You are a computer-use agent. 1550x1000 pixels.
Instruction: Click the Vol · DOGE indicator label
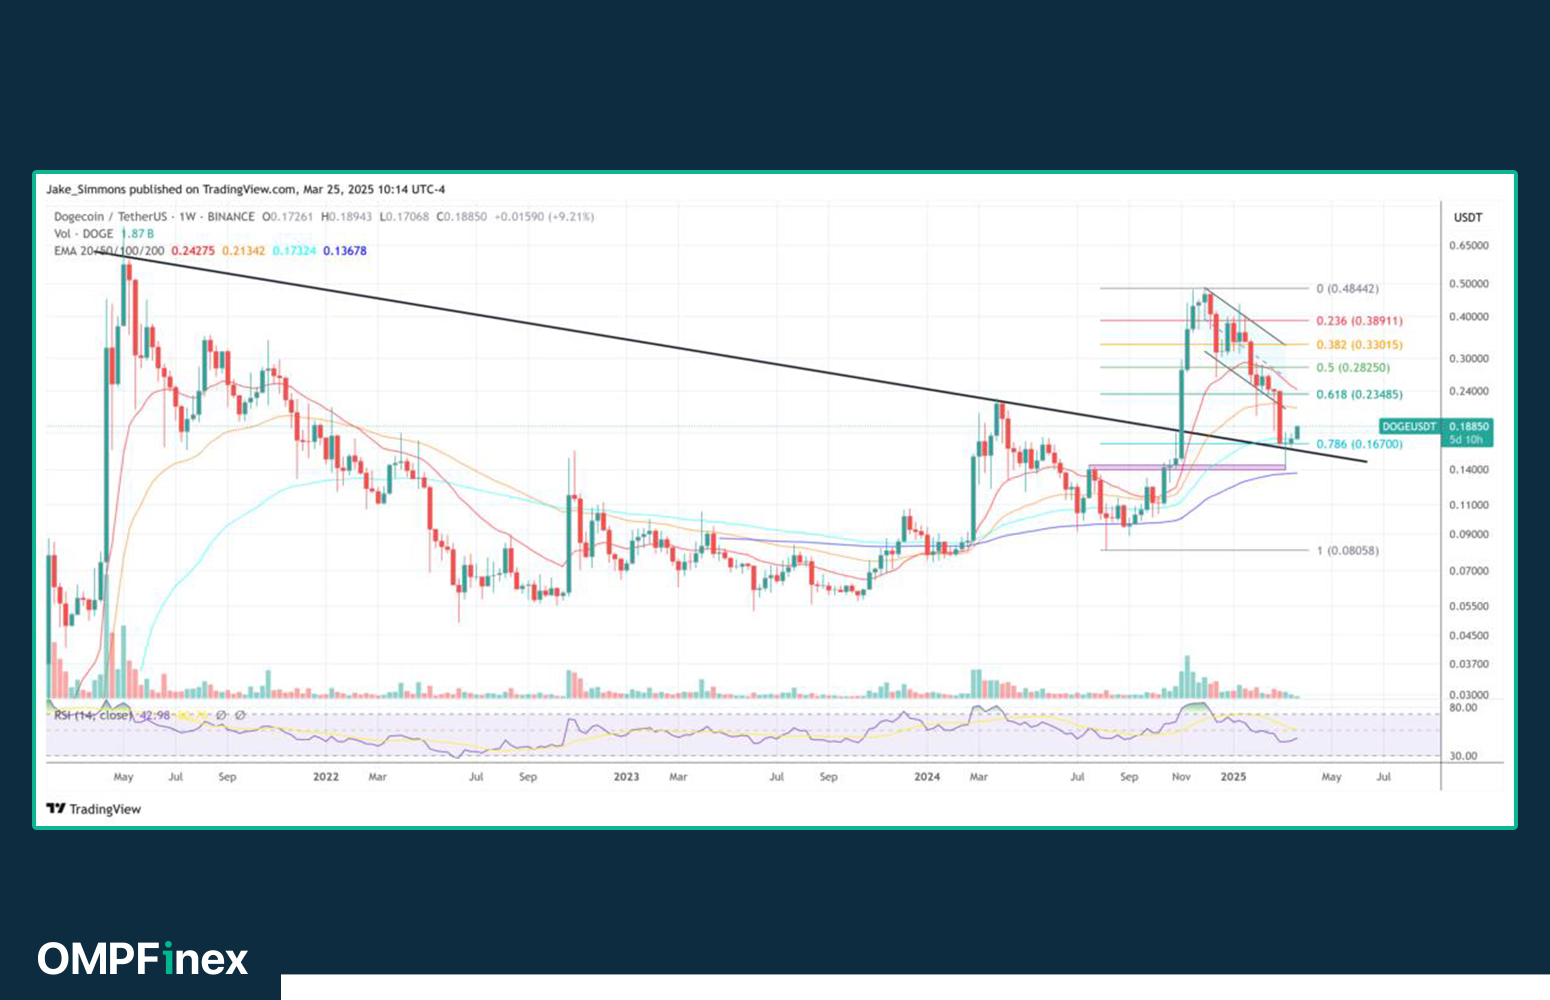[x=84, y=234]
